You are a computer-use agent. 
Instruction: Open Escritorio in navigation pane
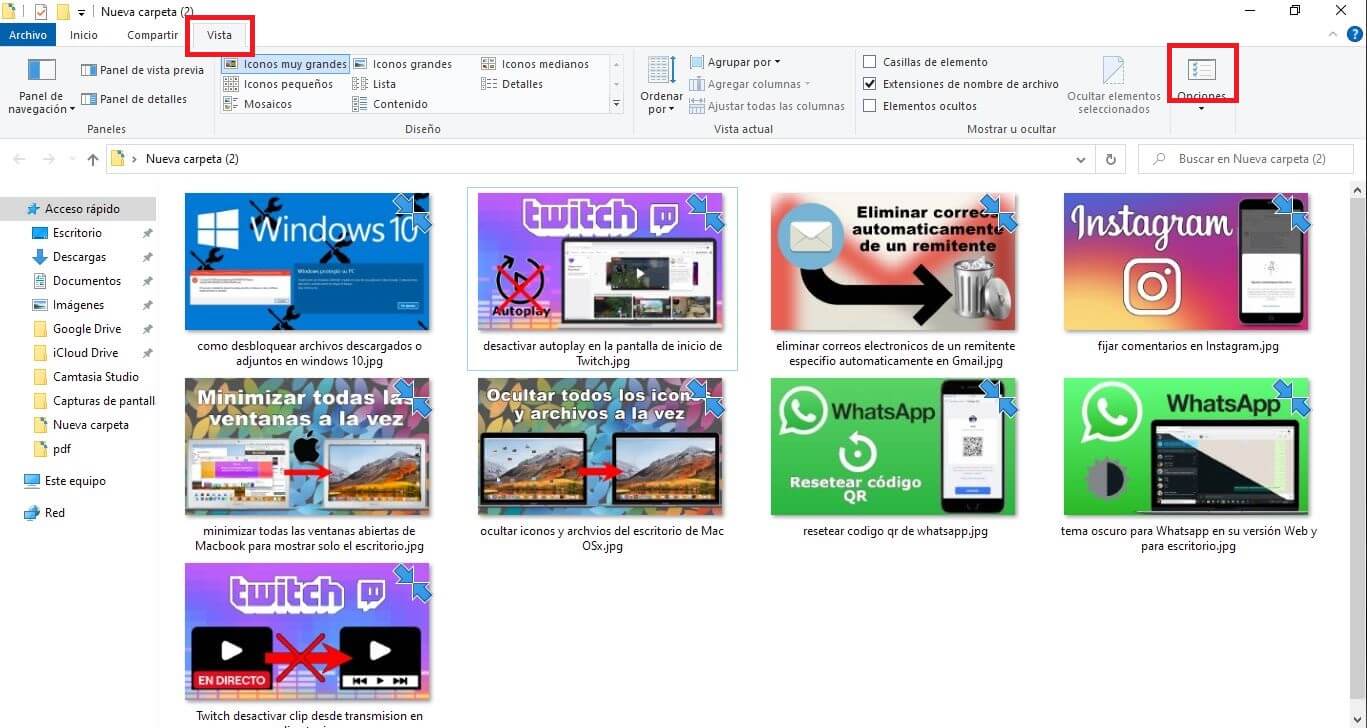(77, 233)
